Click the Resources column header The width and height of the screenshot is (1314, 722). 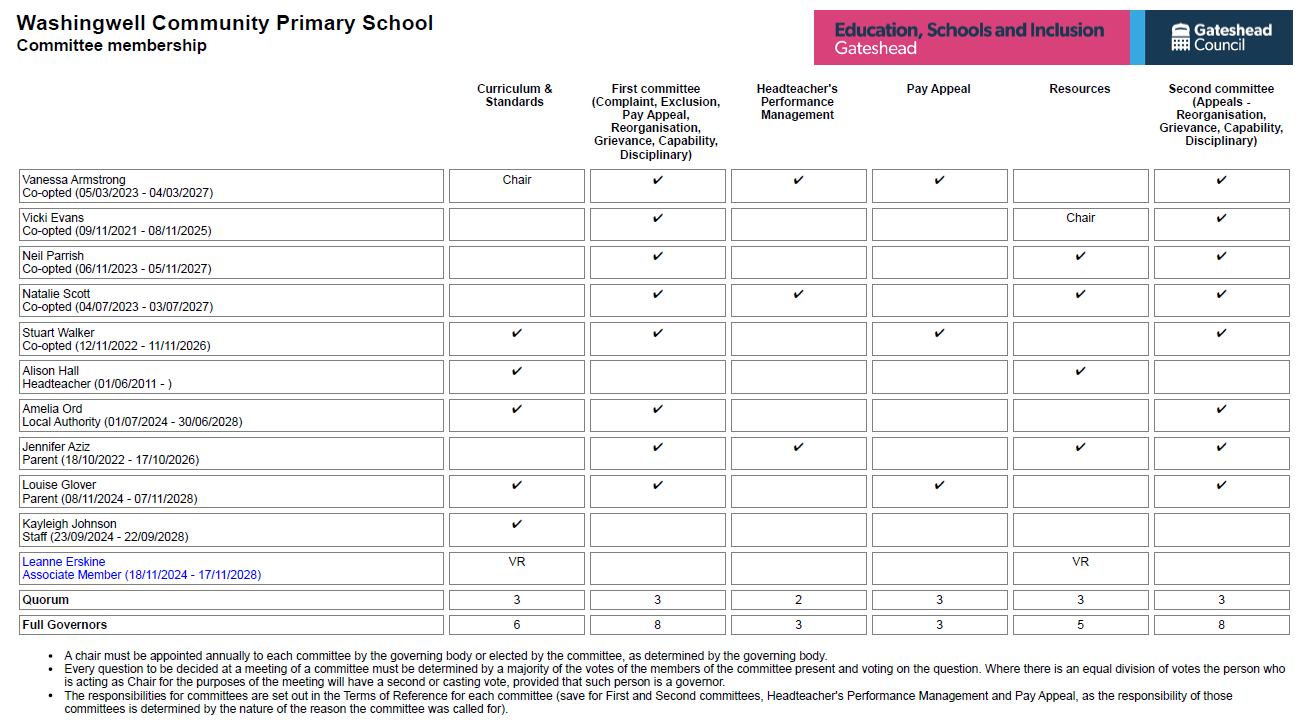pyautogui.click(x=1079, y=89)
